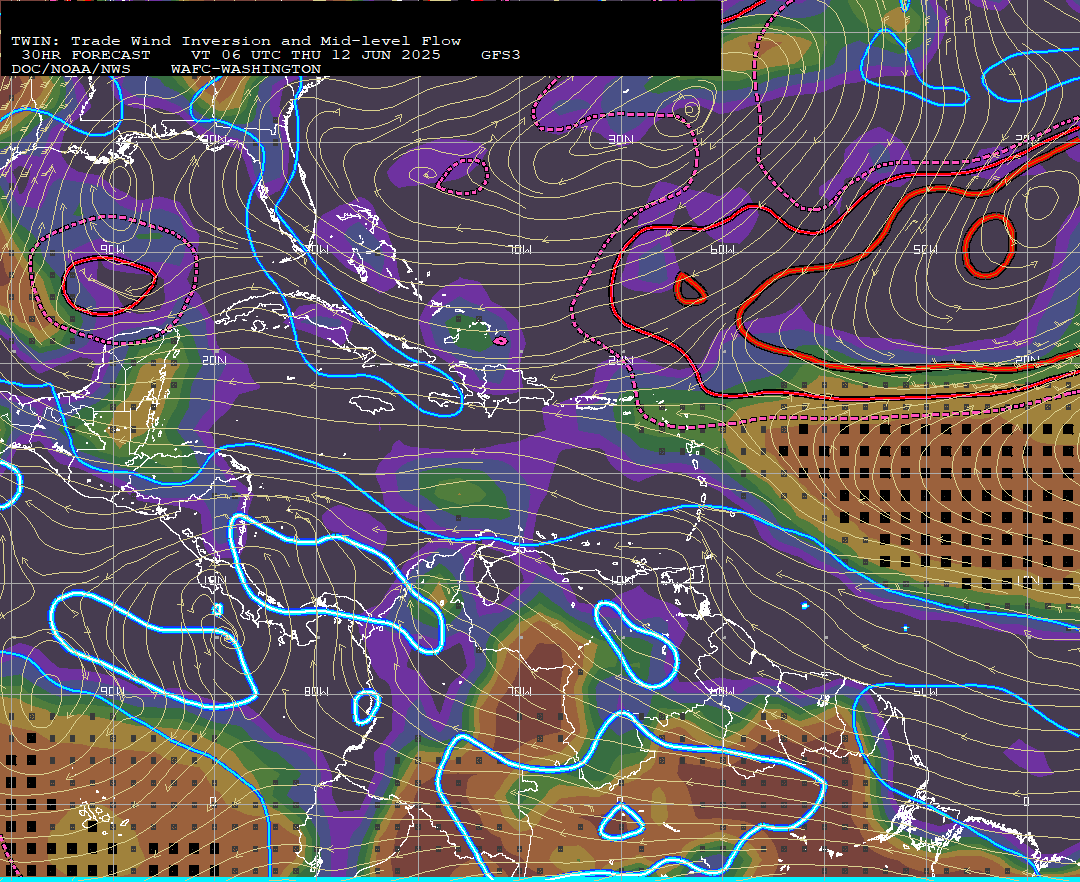This screenshot has height=882, width=1080.
Task: Click the "WAFC-WASHINGTON" header text
Action: click(x=246, y=70)
